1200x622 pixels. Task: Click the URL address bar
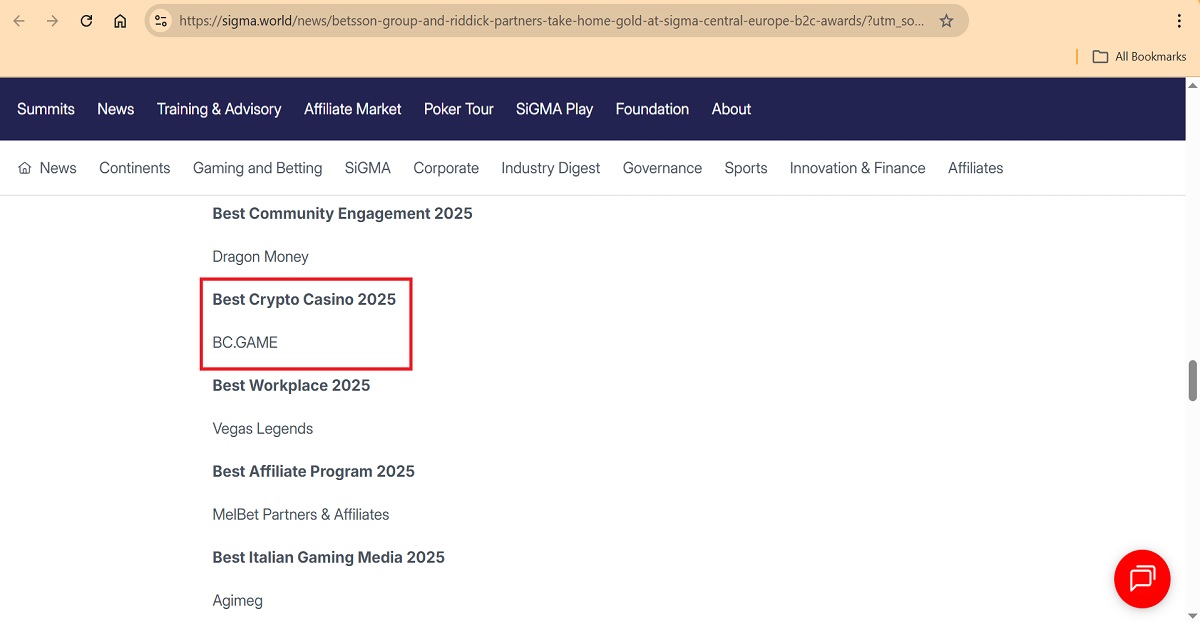[550, 21]
